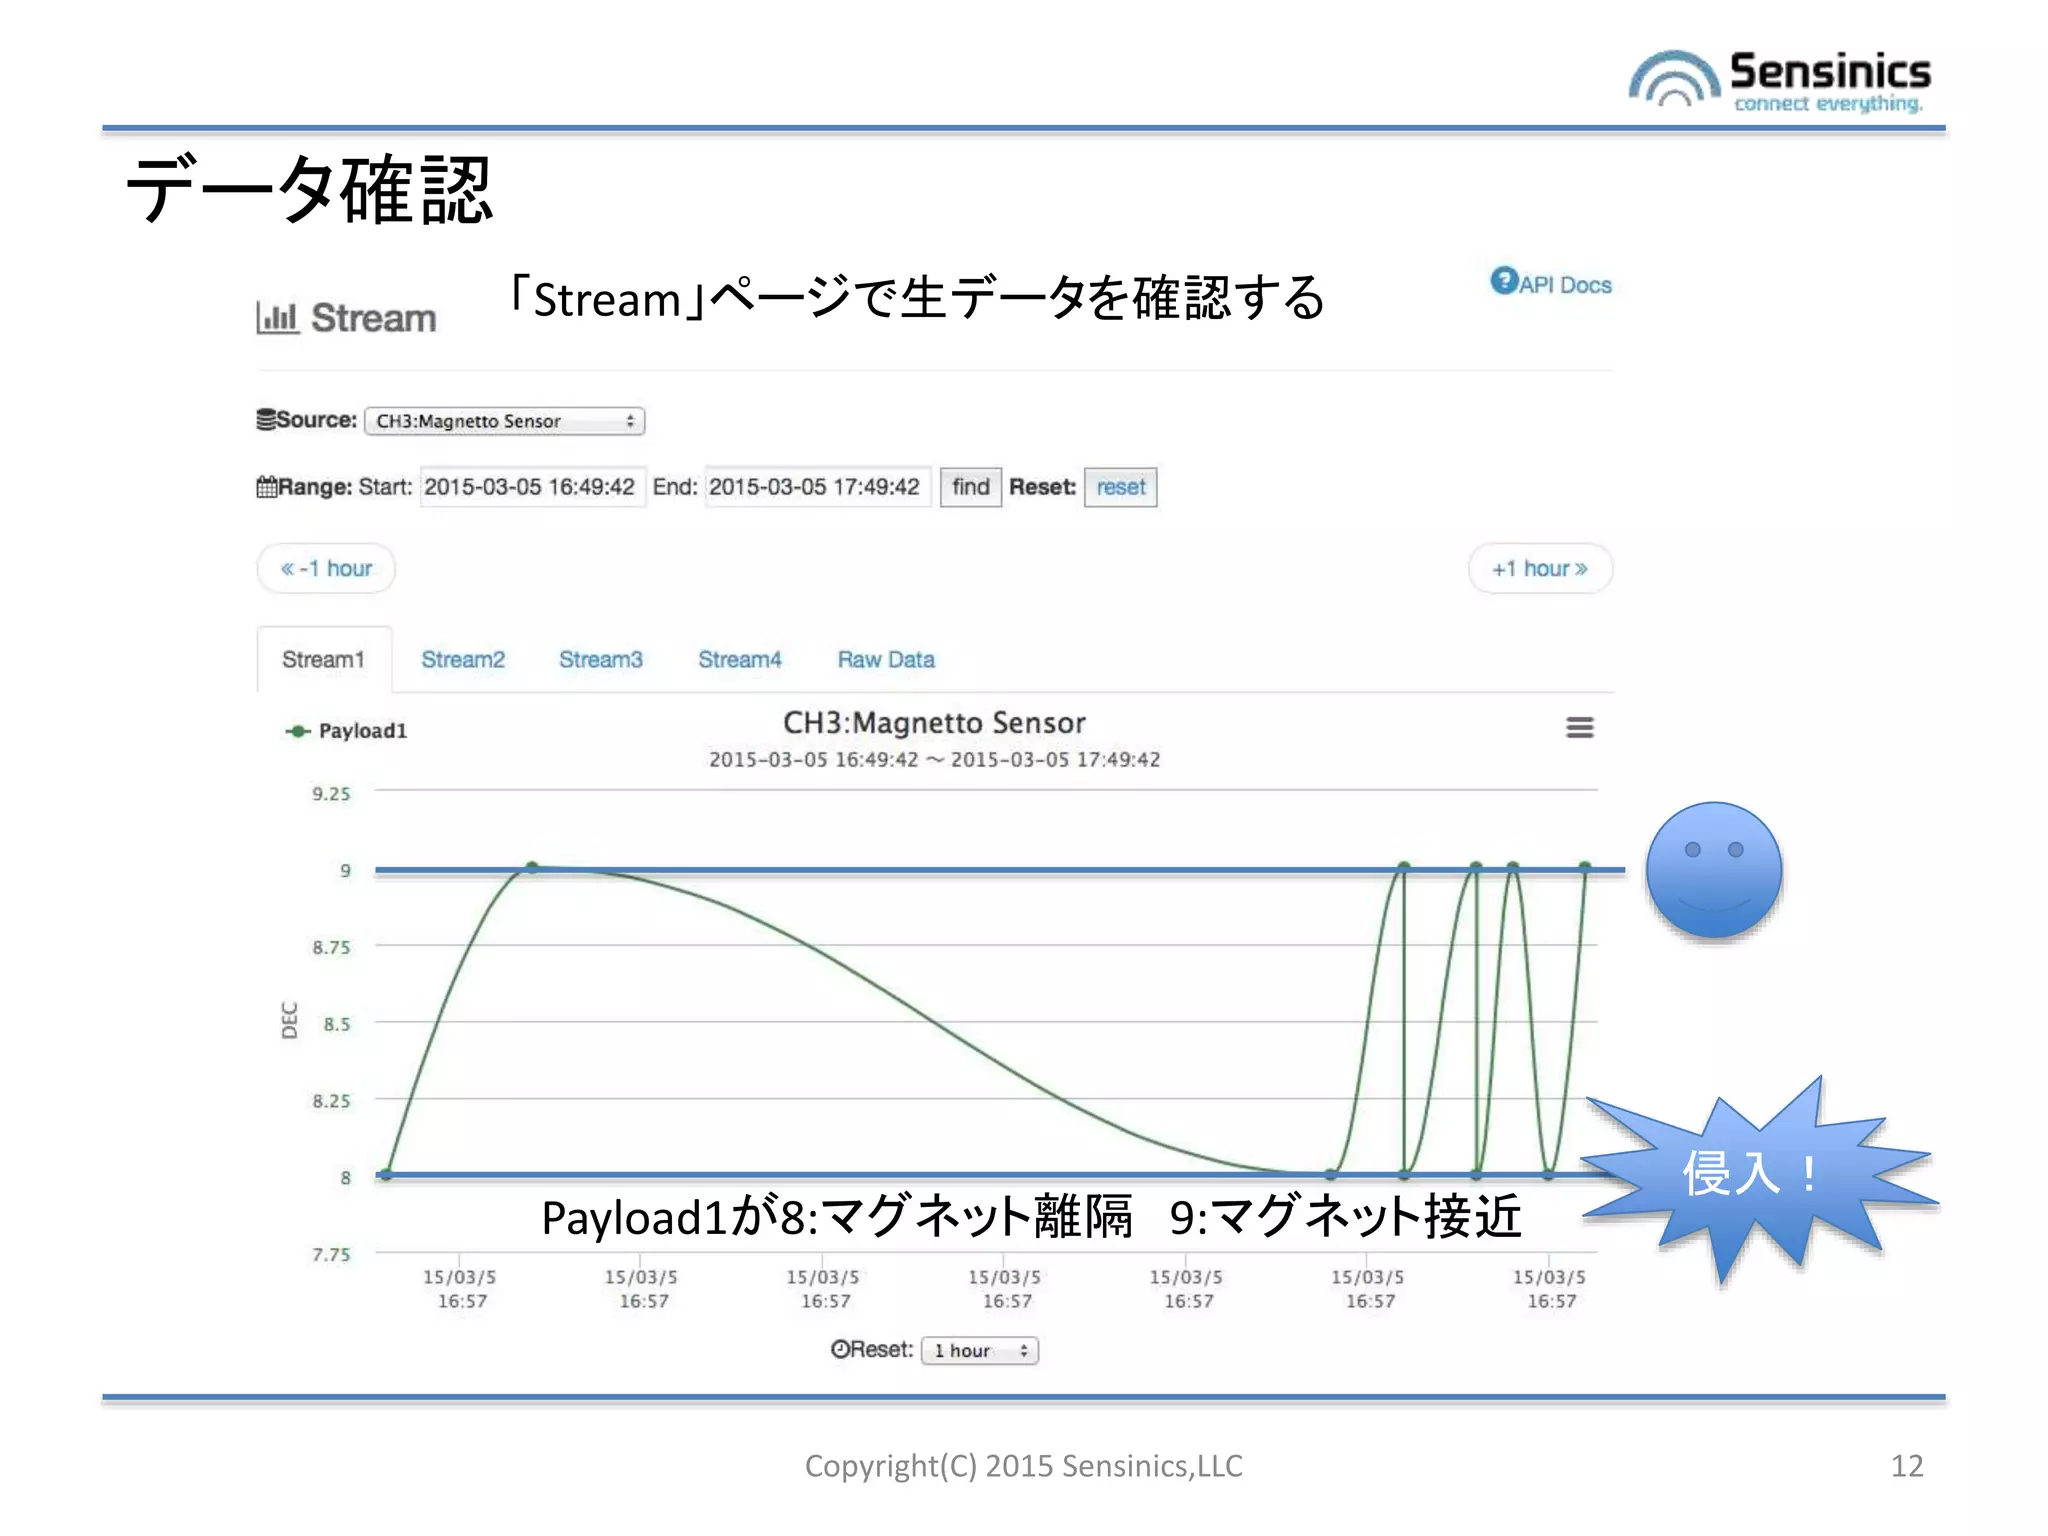Open the Raw Data tab
This screenshot has height=1536, width=2048.
(x=886, y=660)
